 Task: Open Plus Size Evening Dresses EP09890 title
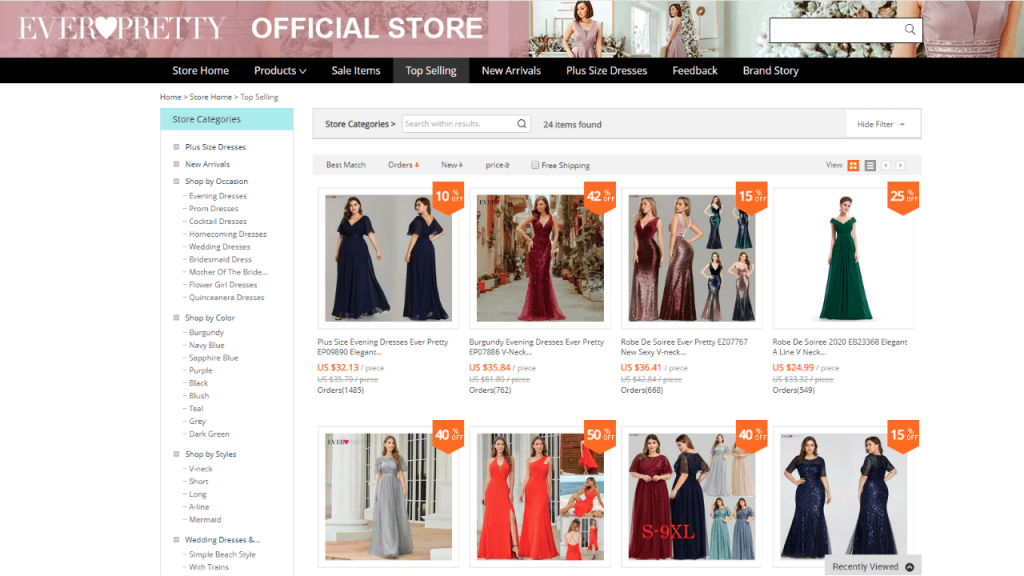pyautogui.click(x=383, y=347)
